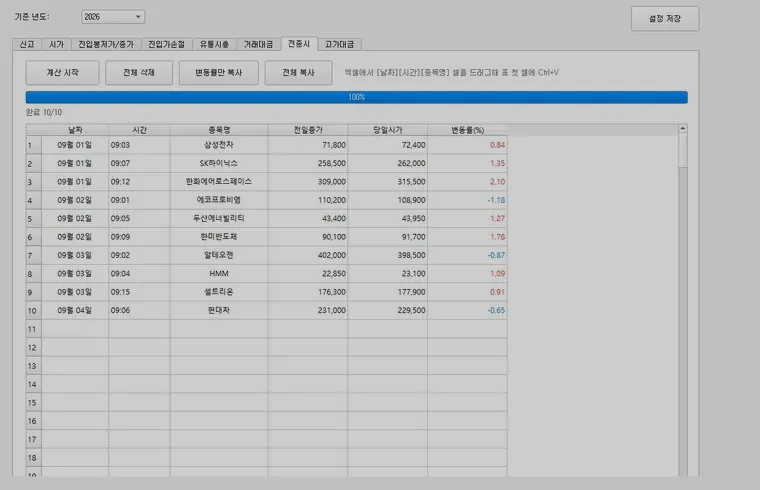Select the 현대차 cell
This screenshot has height=490, width=760.
(219, 311)
